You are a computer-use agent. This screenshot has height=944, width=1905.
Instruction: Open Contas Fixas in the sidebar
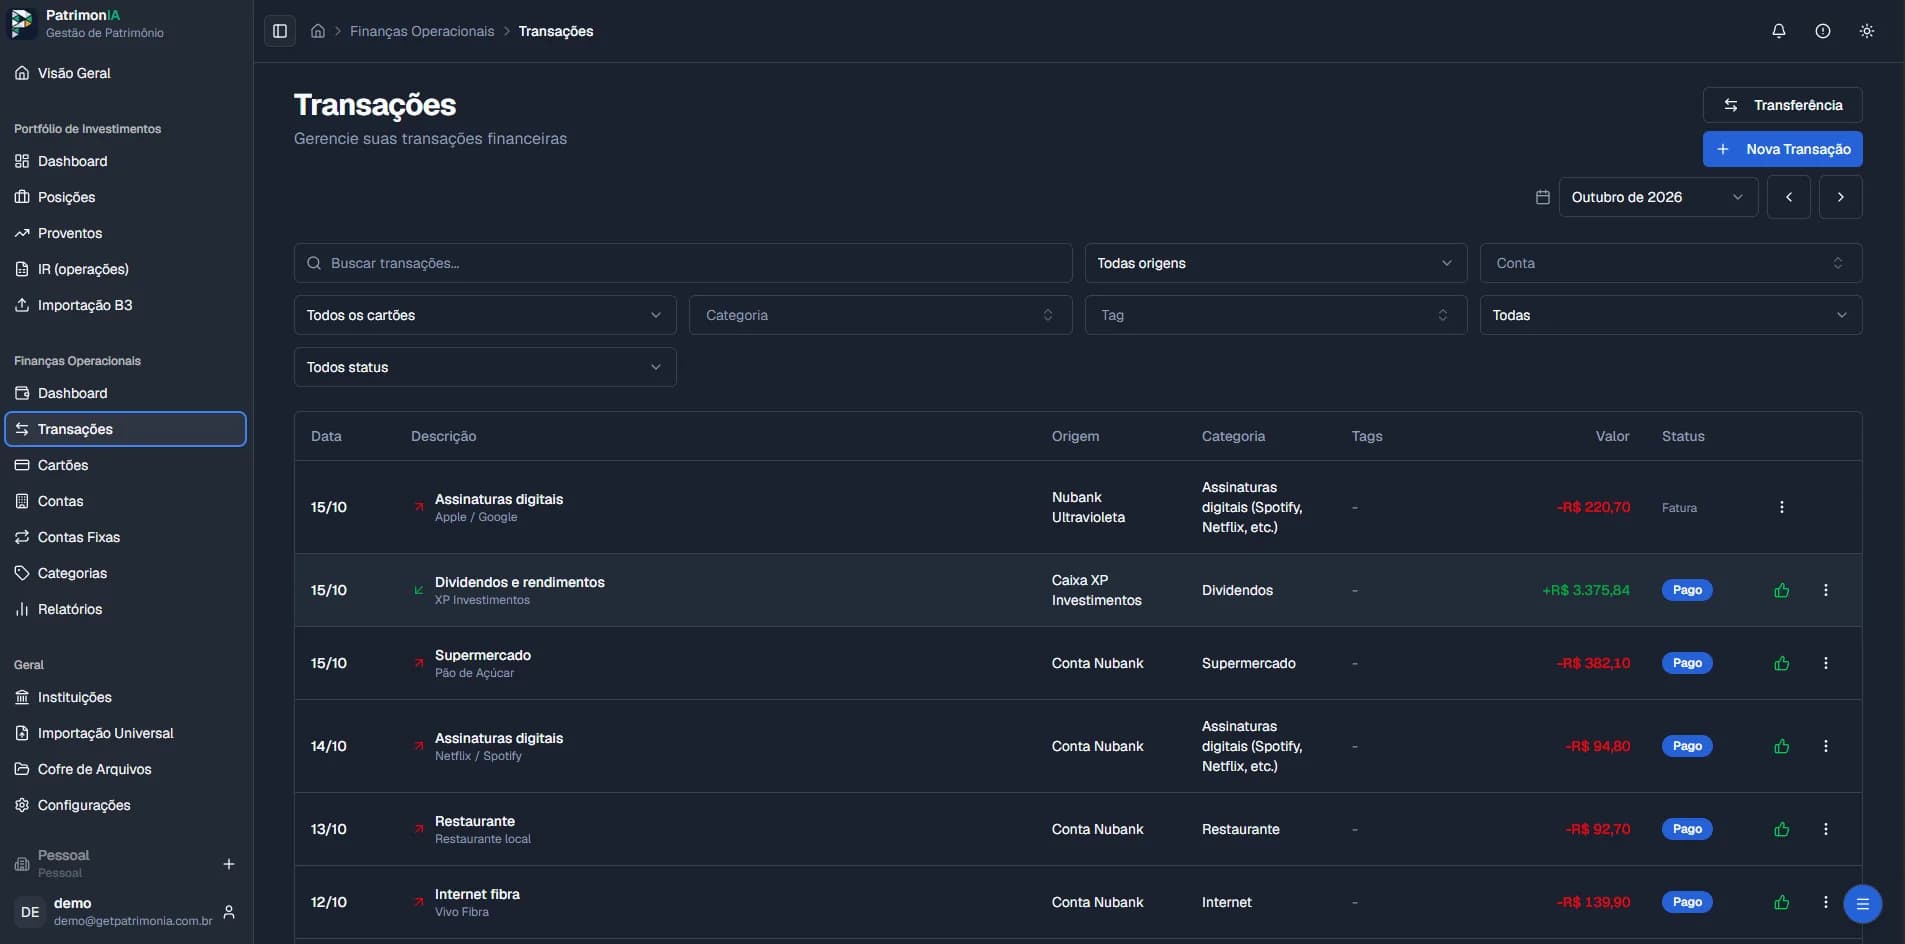point(125,537)
